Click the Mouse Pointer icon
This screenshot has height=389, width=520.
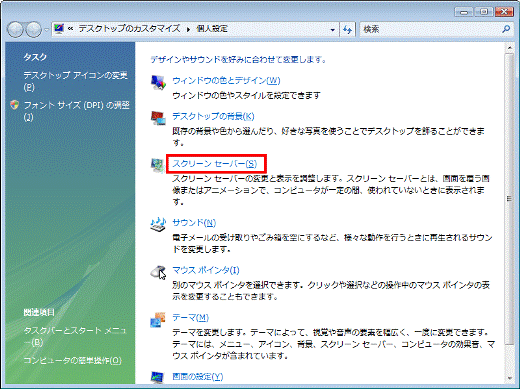click(158, 272)
